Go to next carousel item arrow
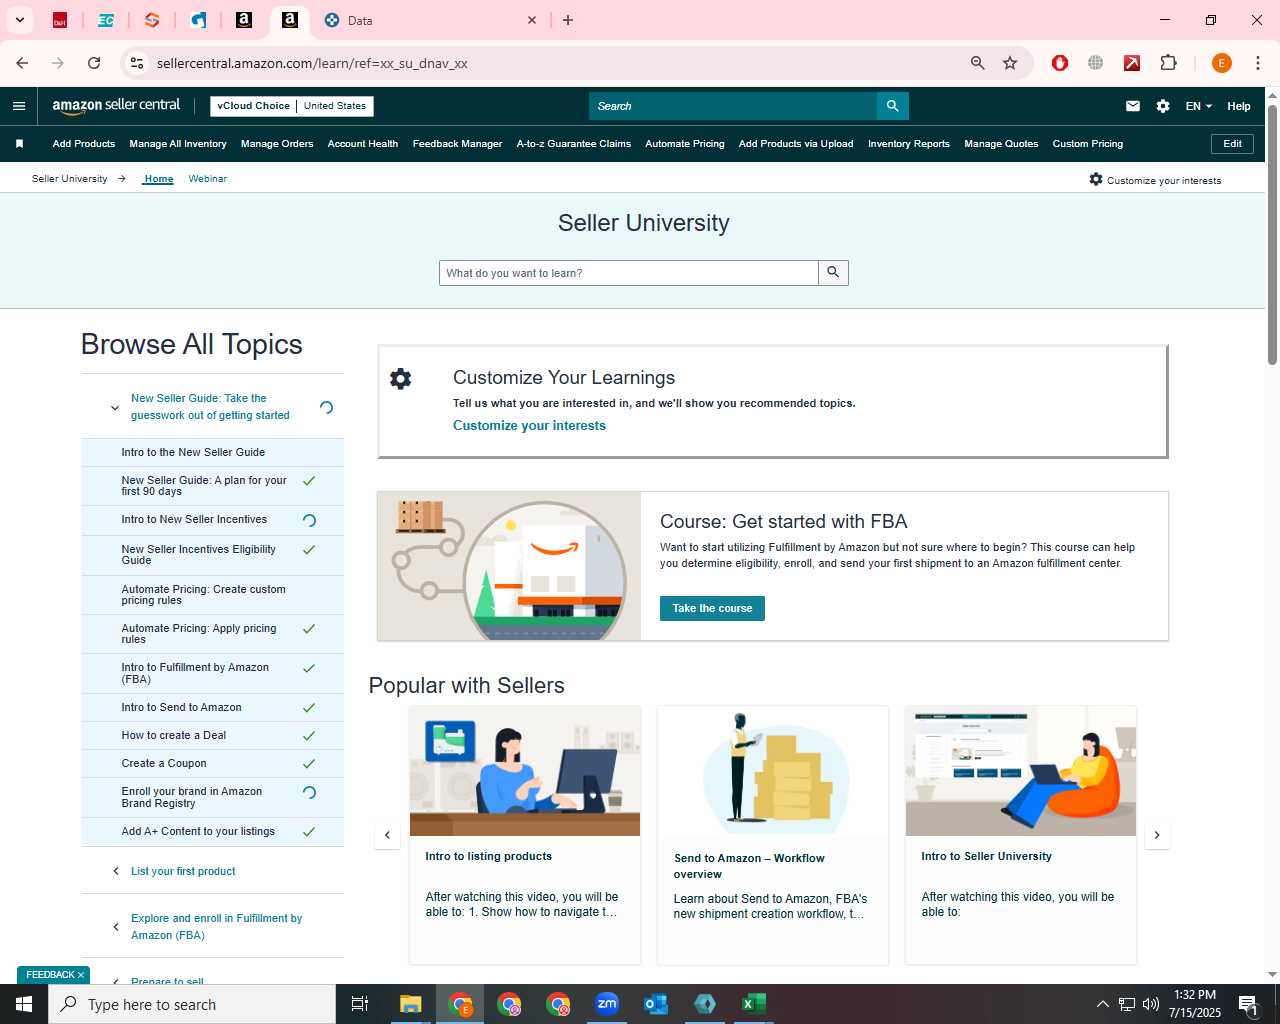The height and width of the screenshot is (1024, 1280). click(1157, 835)
